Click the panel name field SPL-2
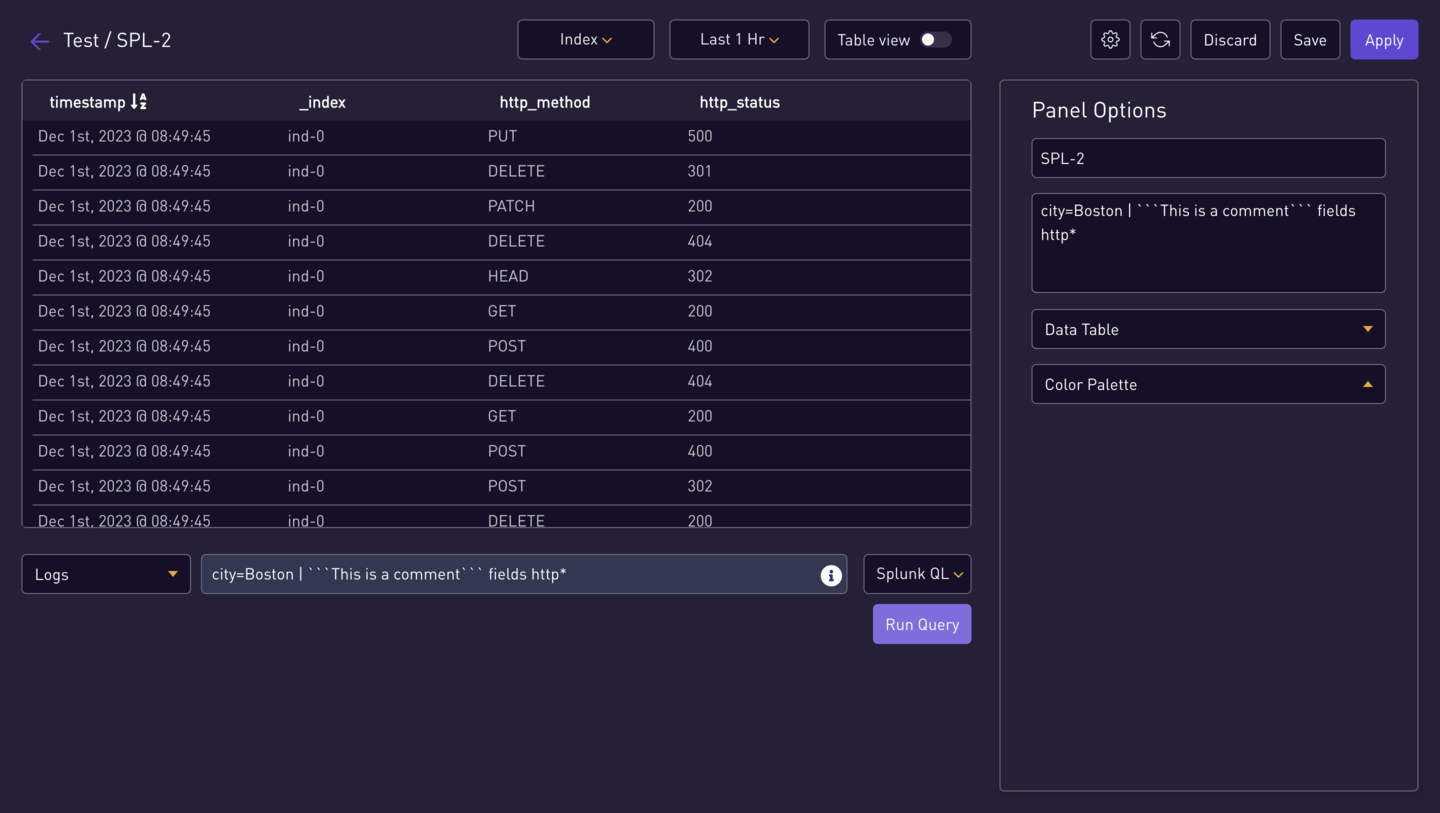This screenshot has height=813, width=1440. pos(1208,158)
